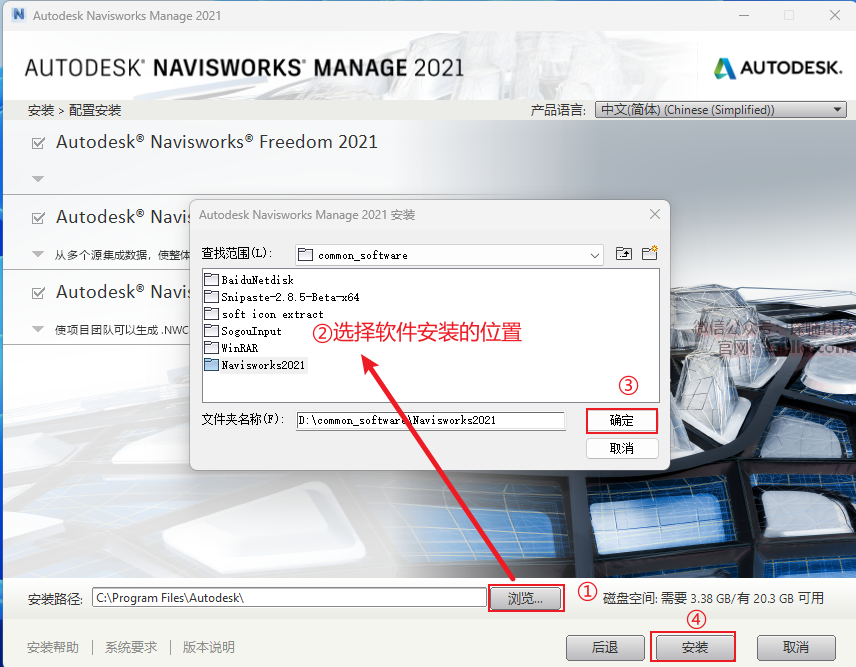This screenshot has height=667, width=856.
Task: Minimize the Navisworks installer window
Action: click(x=744, y=15)
